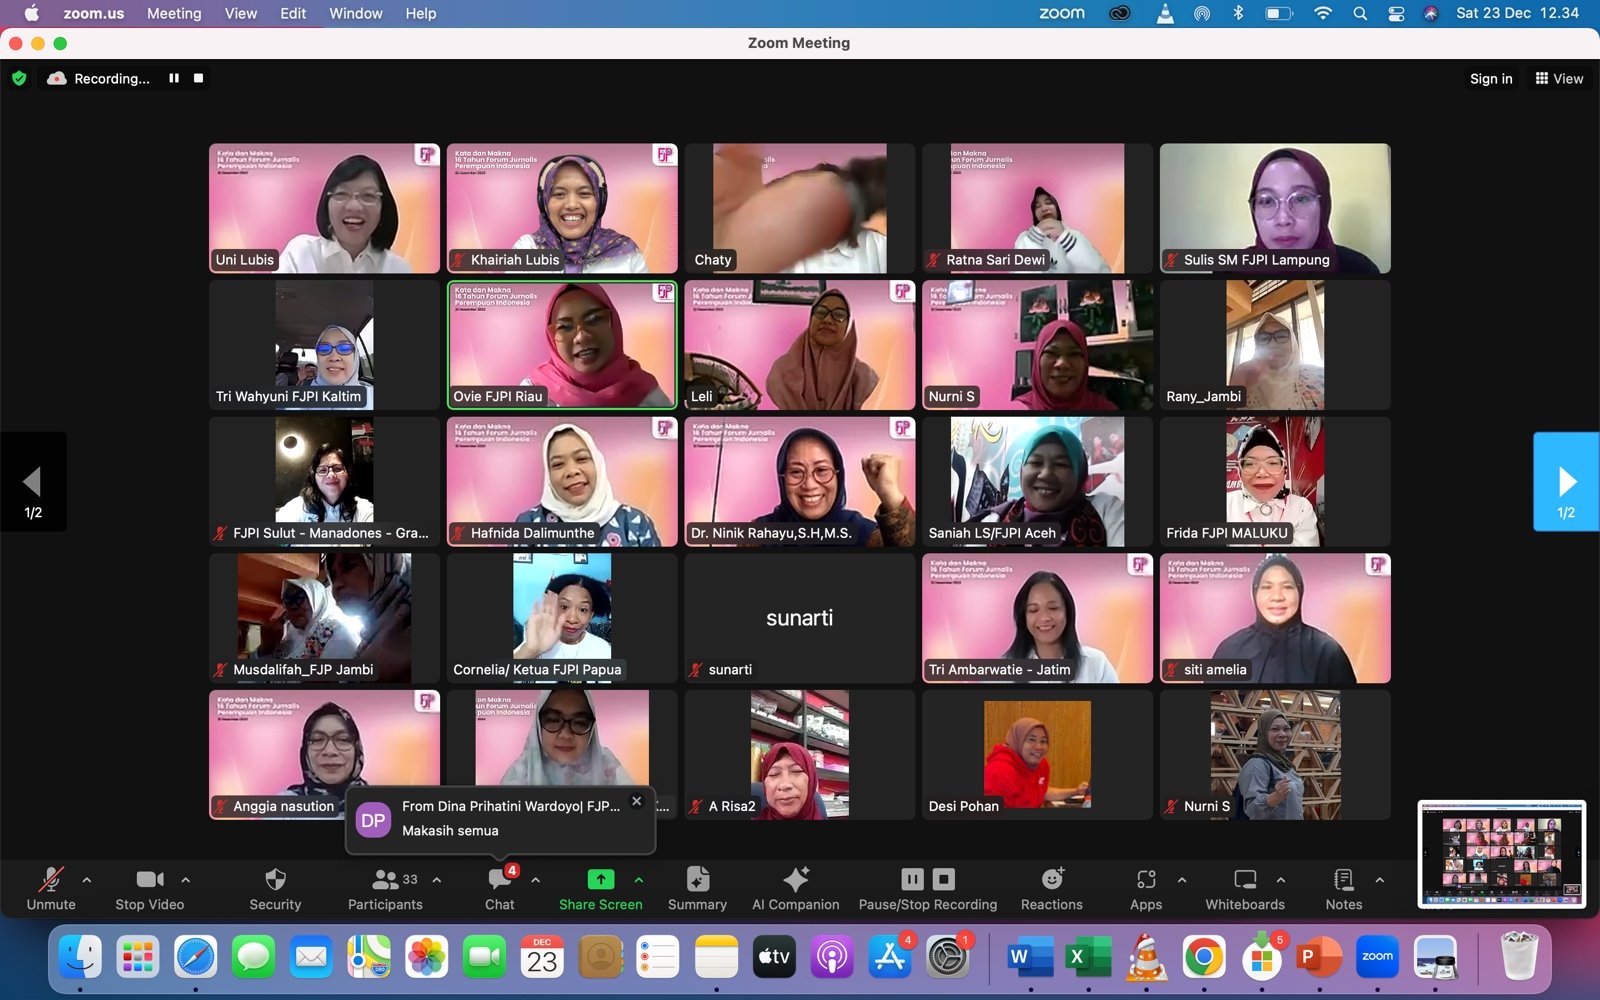
Task: Open the Security shield icon
Action: pos(275,880)
